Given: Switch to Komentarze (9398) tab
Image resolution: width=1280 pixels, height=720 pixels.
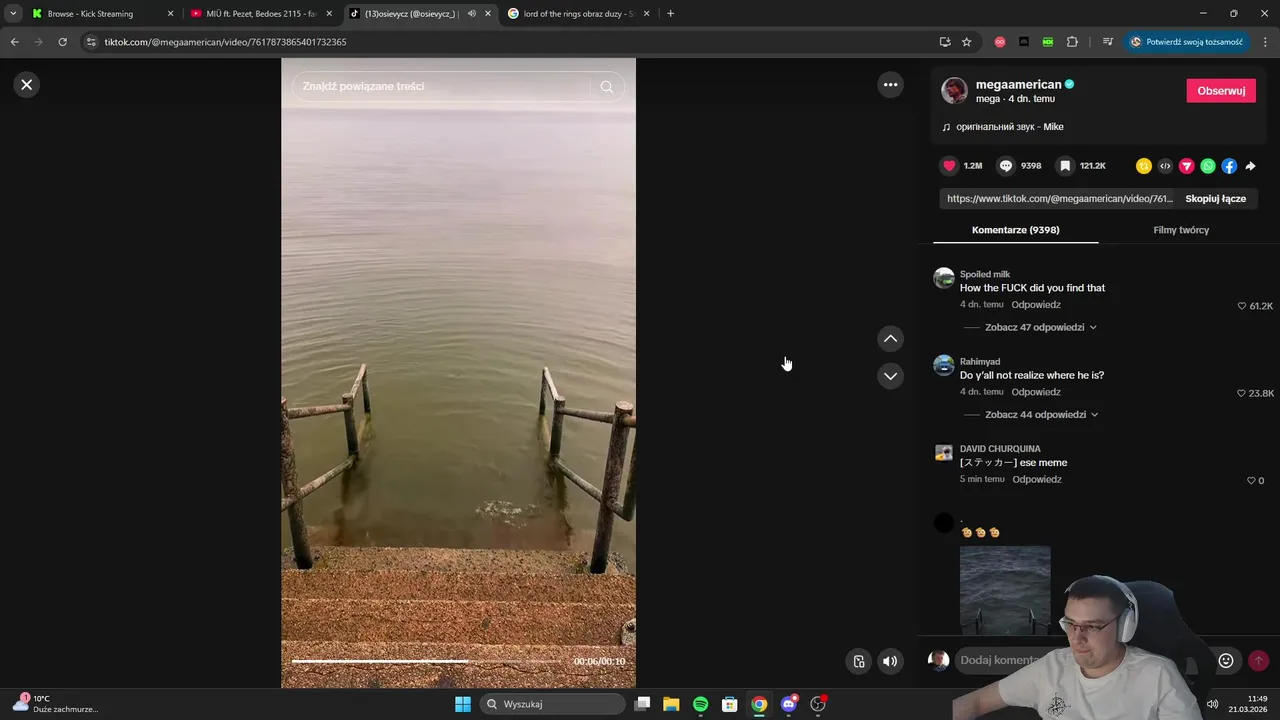Looking at the screenshot, I should pyautogui.click(x=1015, y=230).
